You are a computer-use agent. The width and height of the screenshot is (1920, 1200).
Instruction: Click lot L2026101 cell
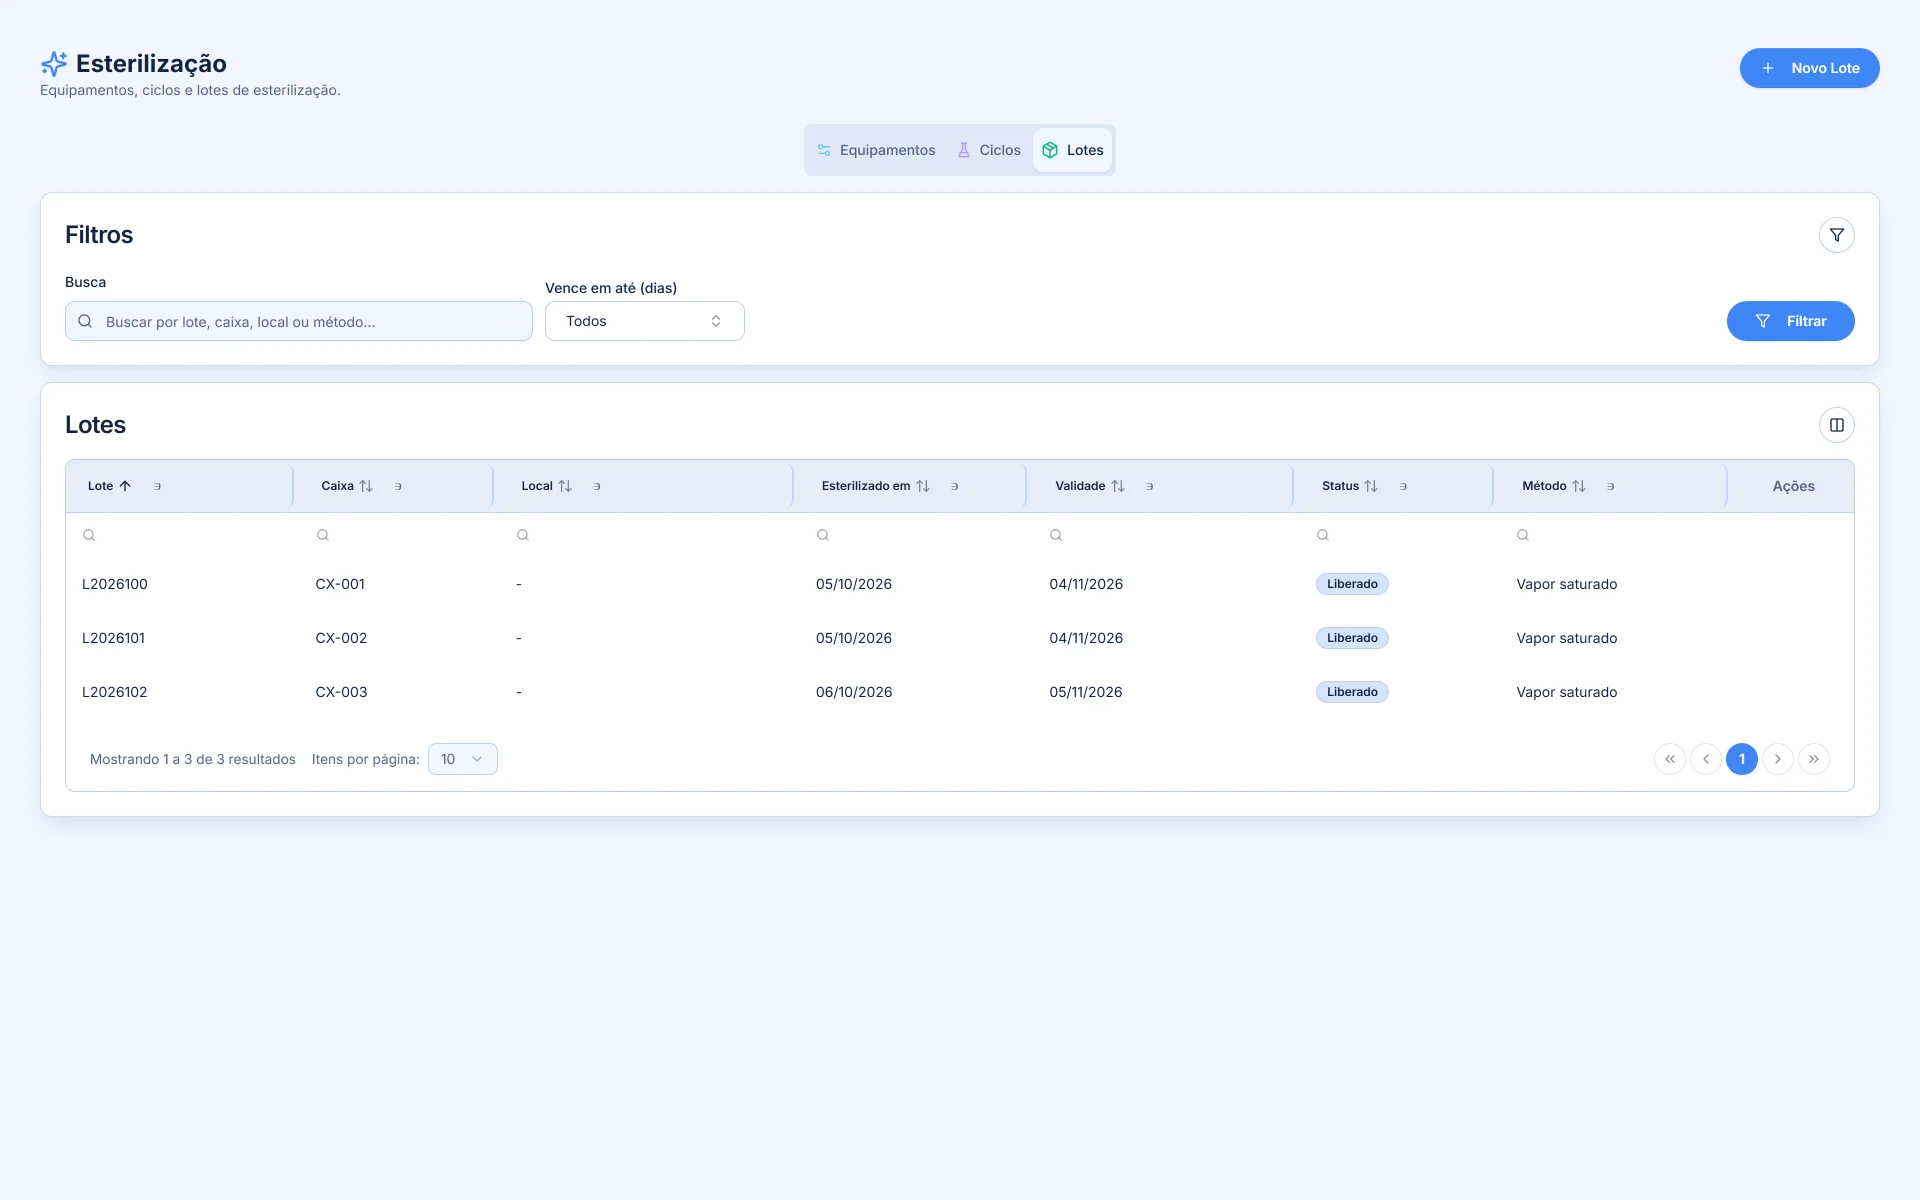pyautogui.click(x=113, y=638)
